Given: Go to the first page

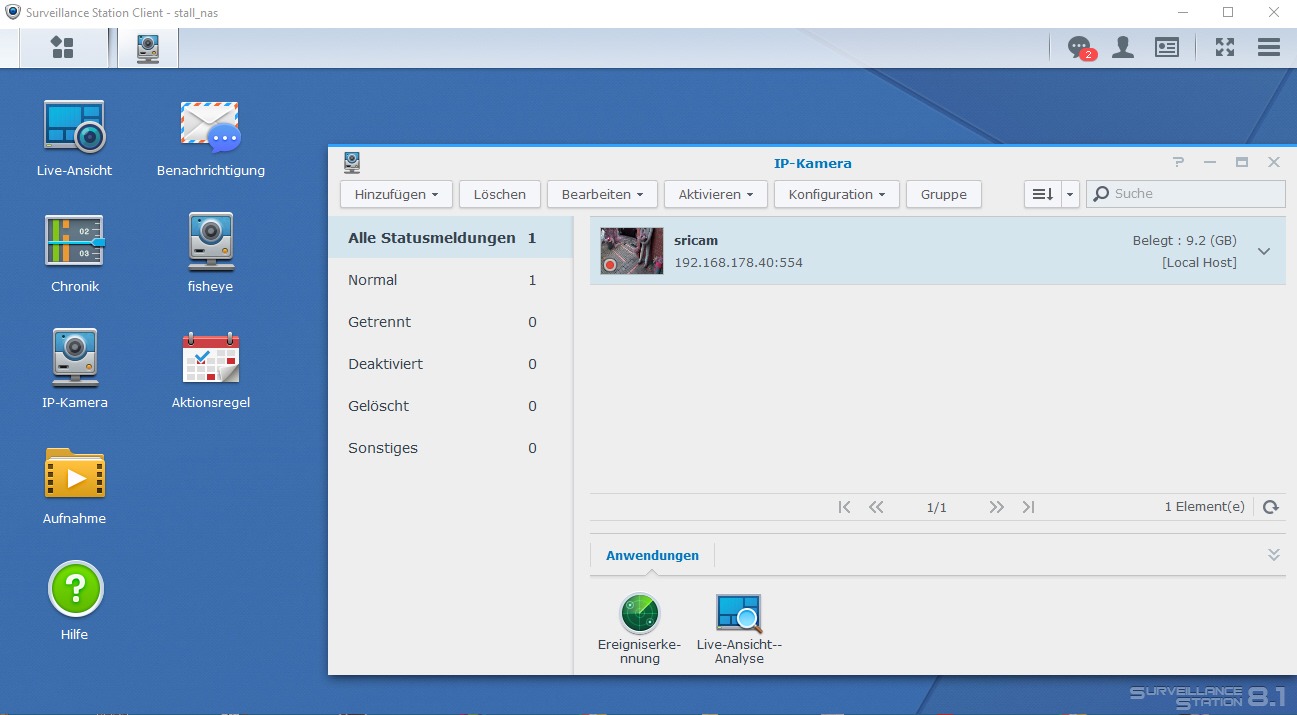Looking at the screenshot, I should click(x=845, y=507).
